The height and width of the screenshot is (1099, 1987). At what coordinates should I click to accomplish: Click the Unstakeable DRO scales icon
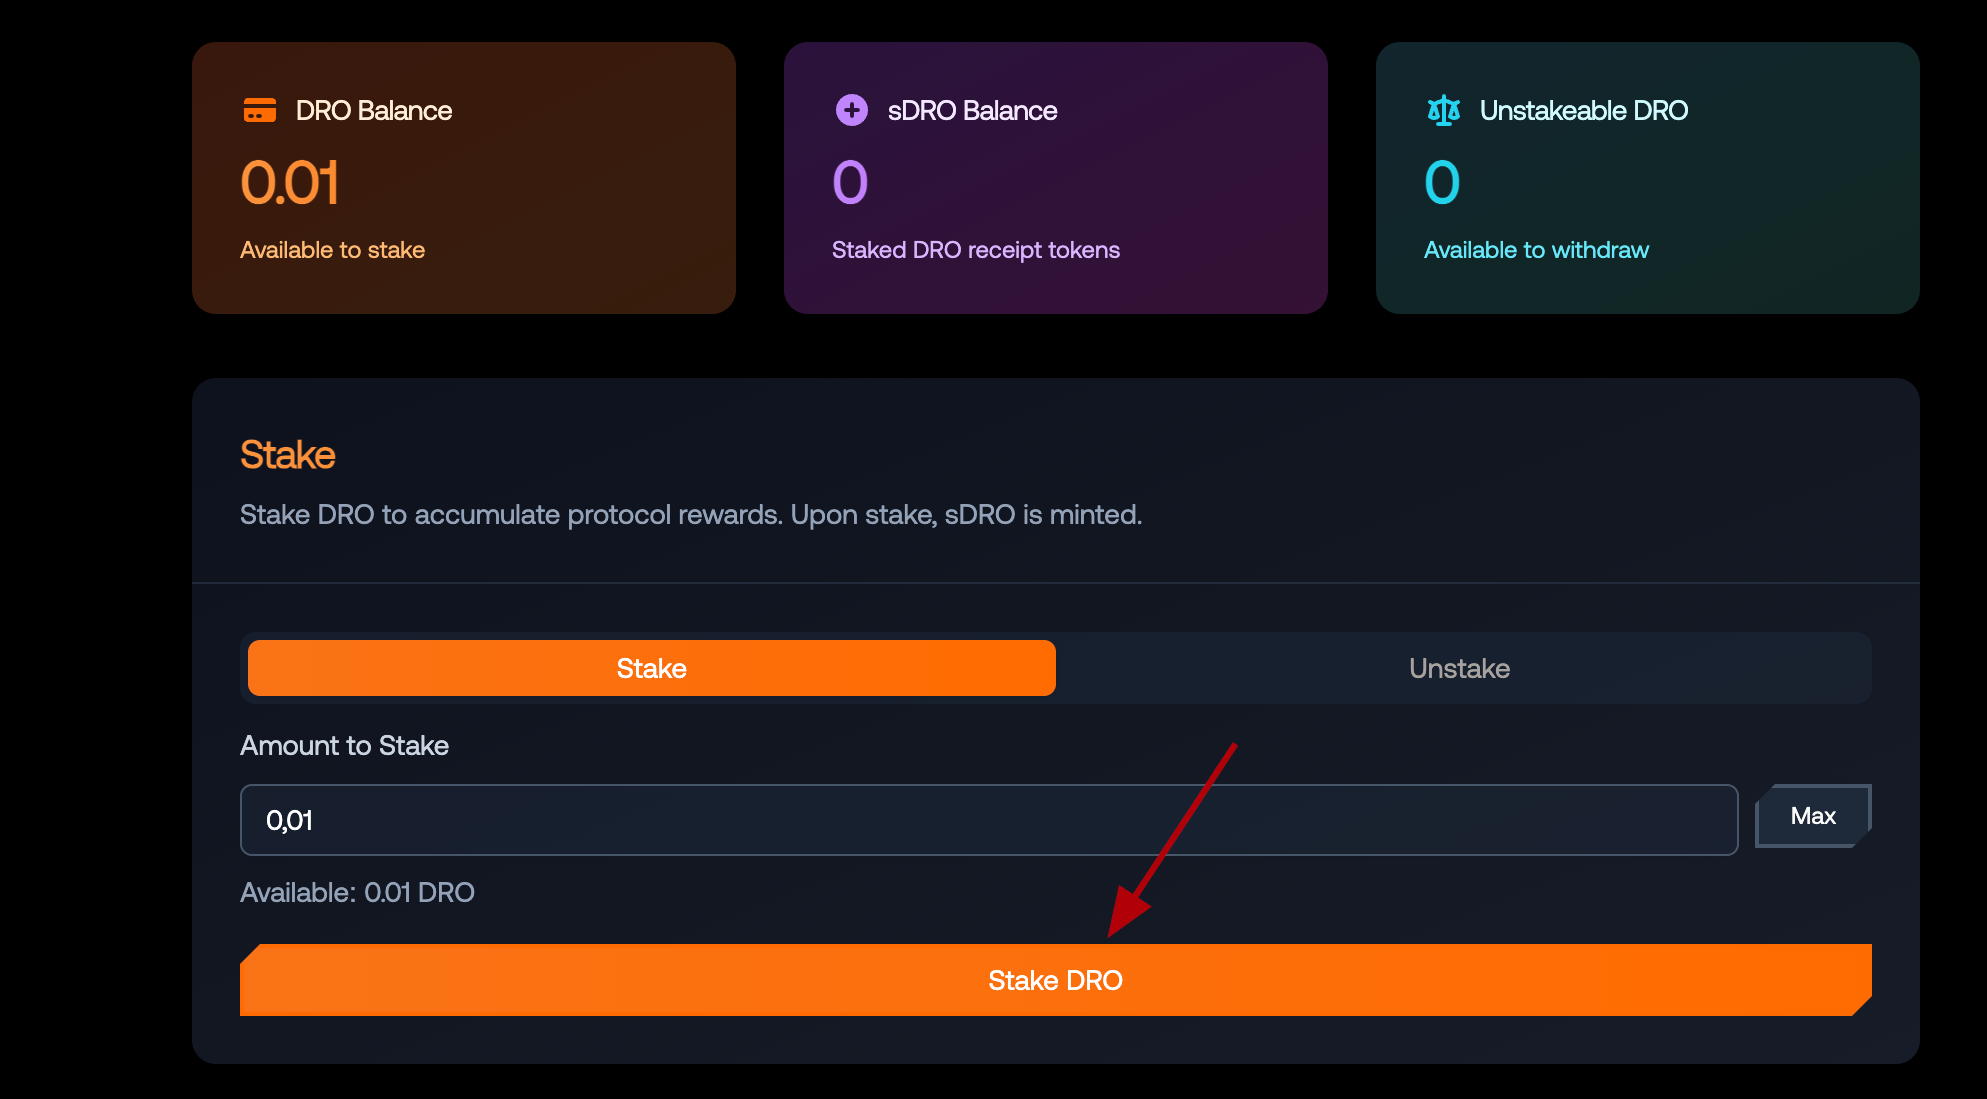point(1443,110)
